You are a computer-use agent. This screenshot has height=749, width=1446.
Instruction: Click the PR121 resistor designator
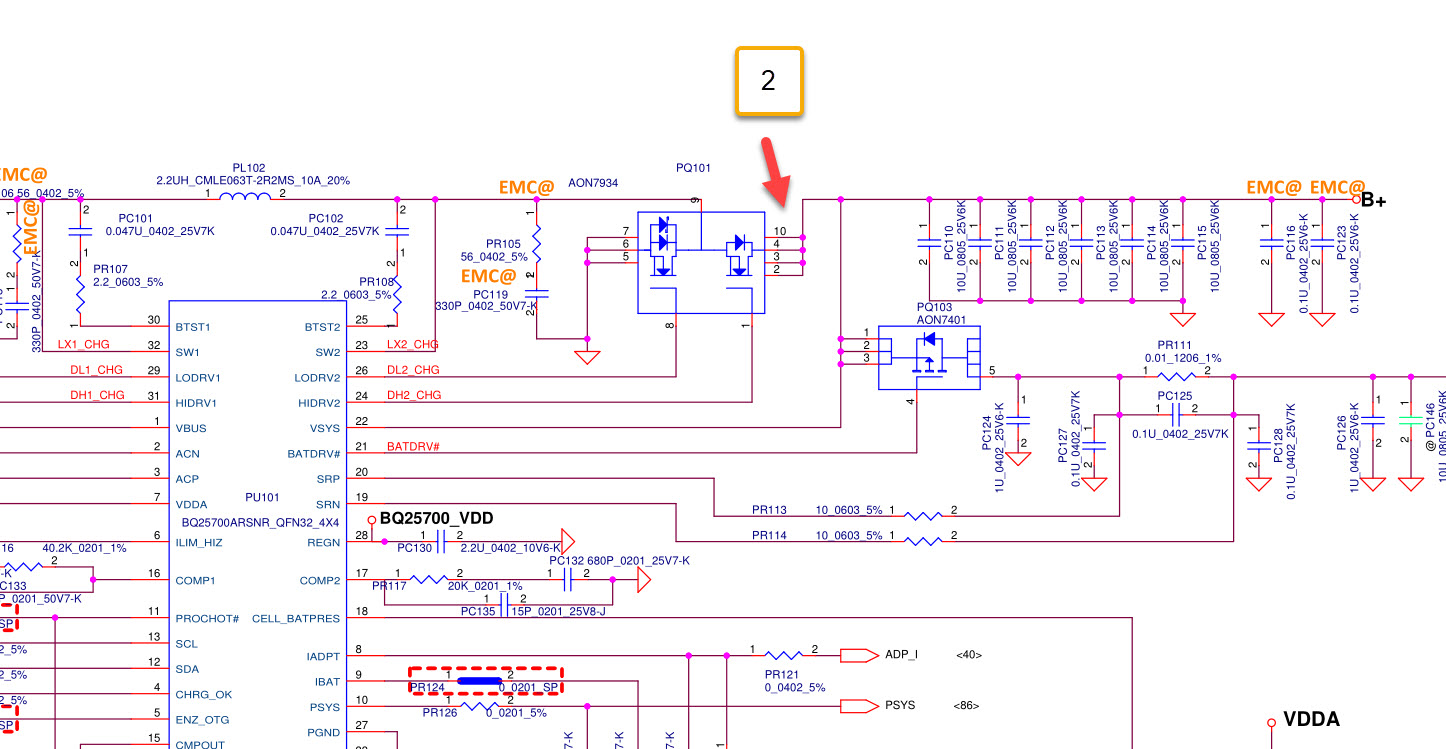coord(780,675)
